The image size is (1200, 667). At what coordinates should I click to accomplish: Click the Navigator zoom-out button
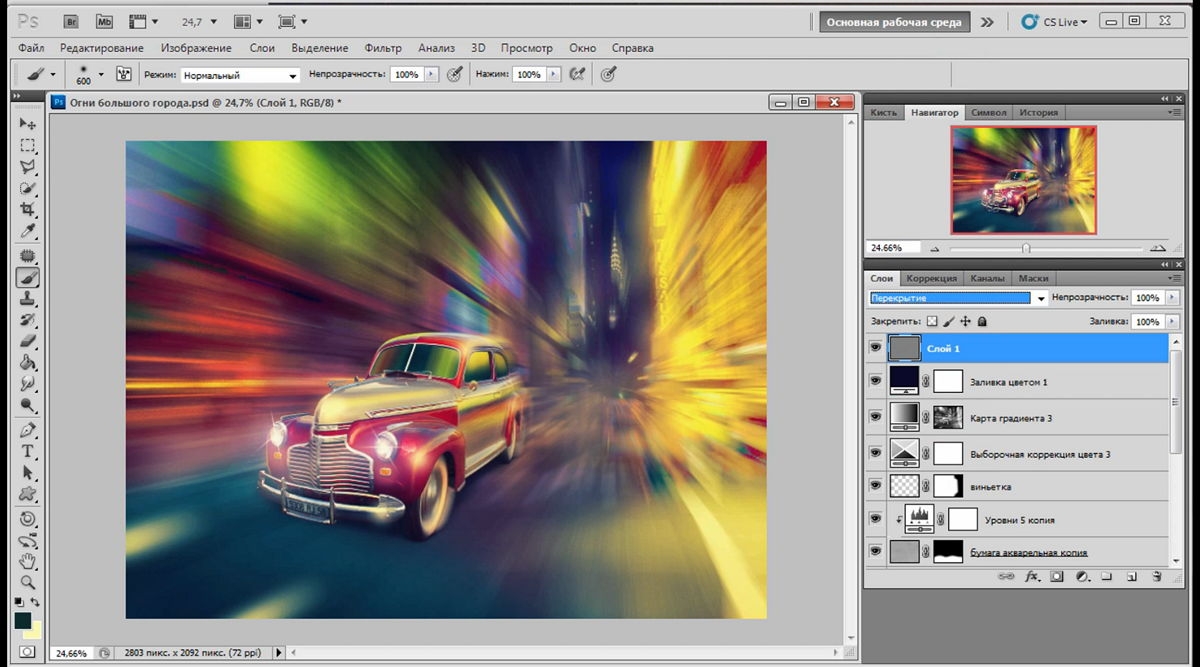[x=934, y=248]
